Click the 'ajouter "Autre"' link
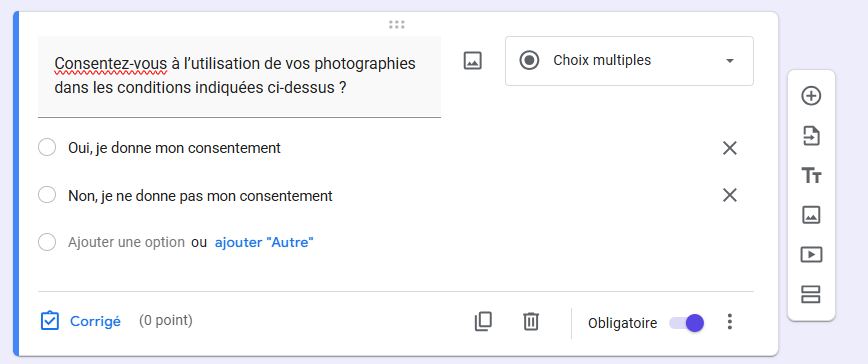 pos(264,242)
